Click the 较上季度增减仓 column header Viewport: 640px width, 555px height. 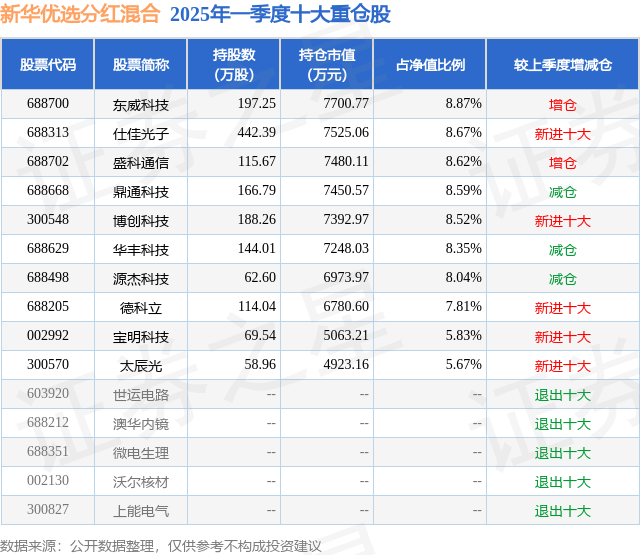pyautogui.click(x=563, y=64)
